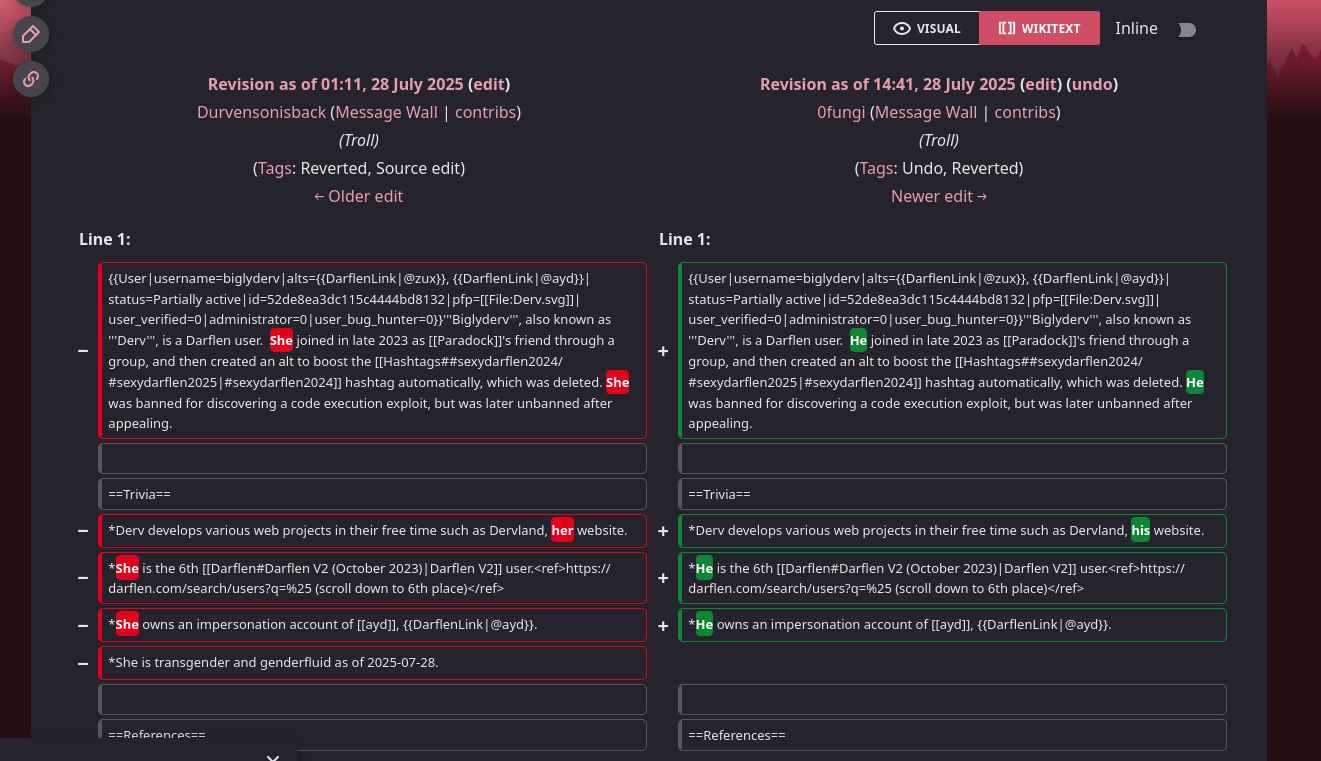Open edit link for 01:11 revision
1321x761 pixels.
click(x=489, y=84)
